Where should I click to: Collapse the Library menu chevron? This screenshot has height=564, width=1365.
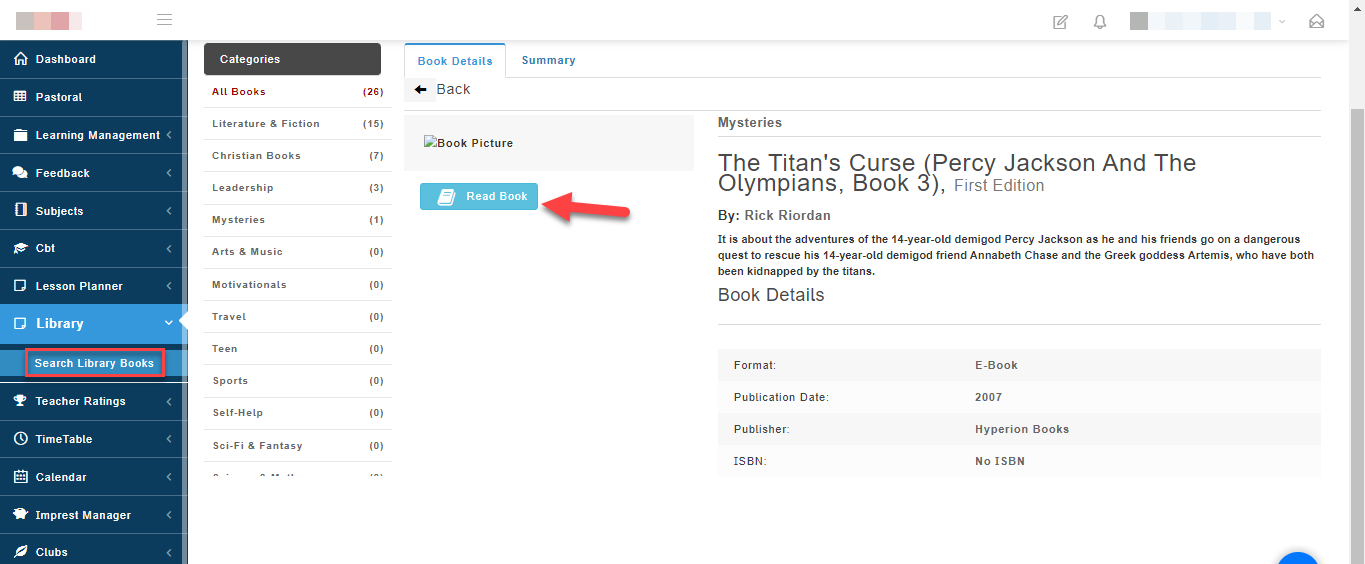169,323
